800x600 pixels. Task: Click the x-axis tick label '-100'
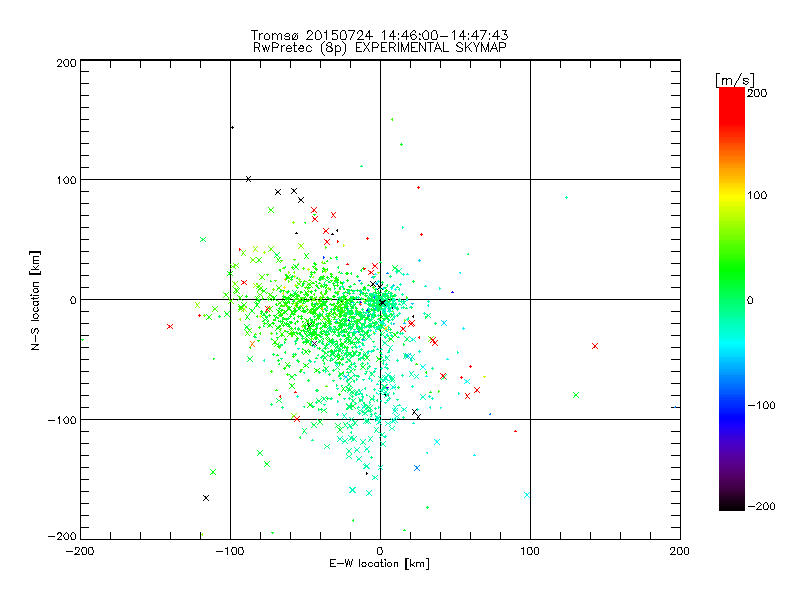pyautogui.click(x=230, y=551)
